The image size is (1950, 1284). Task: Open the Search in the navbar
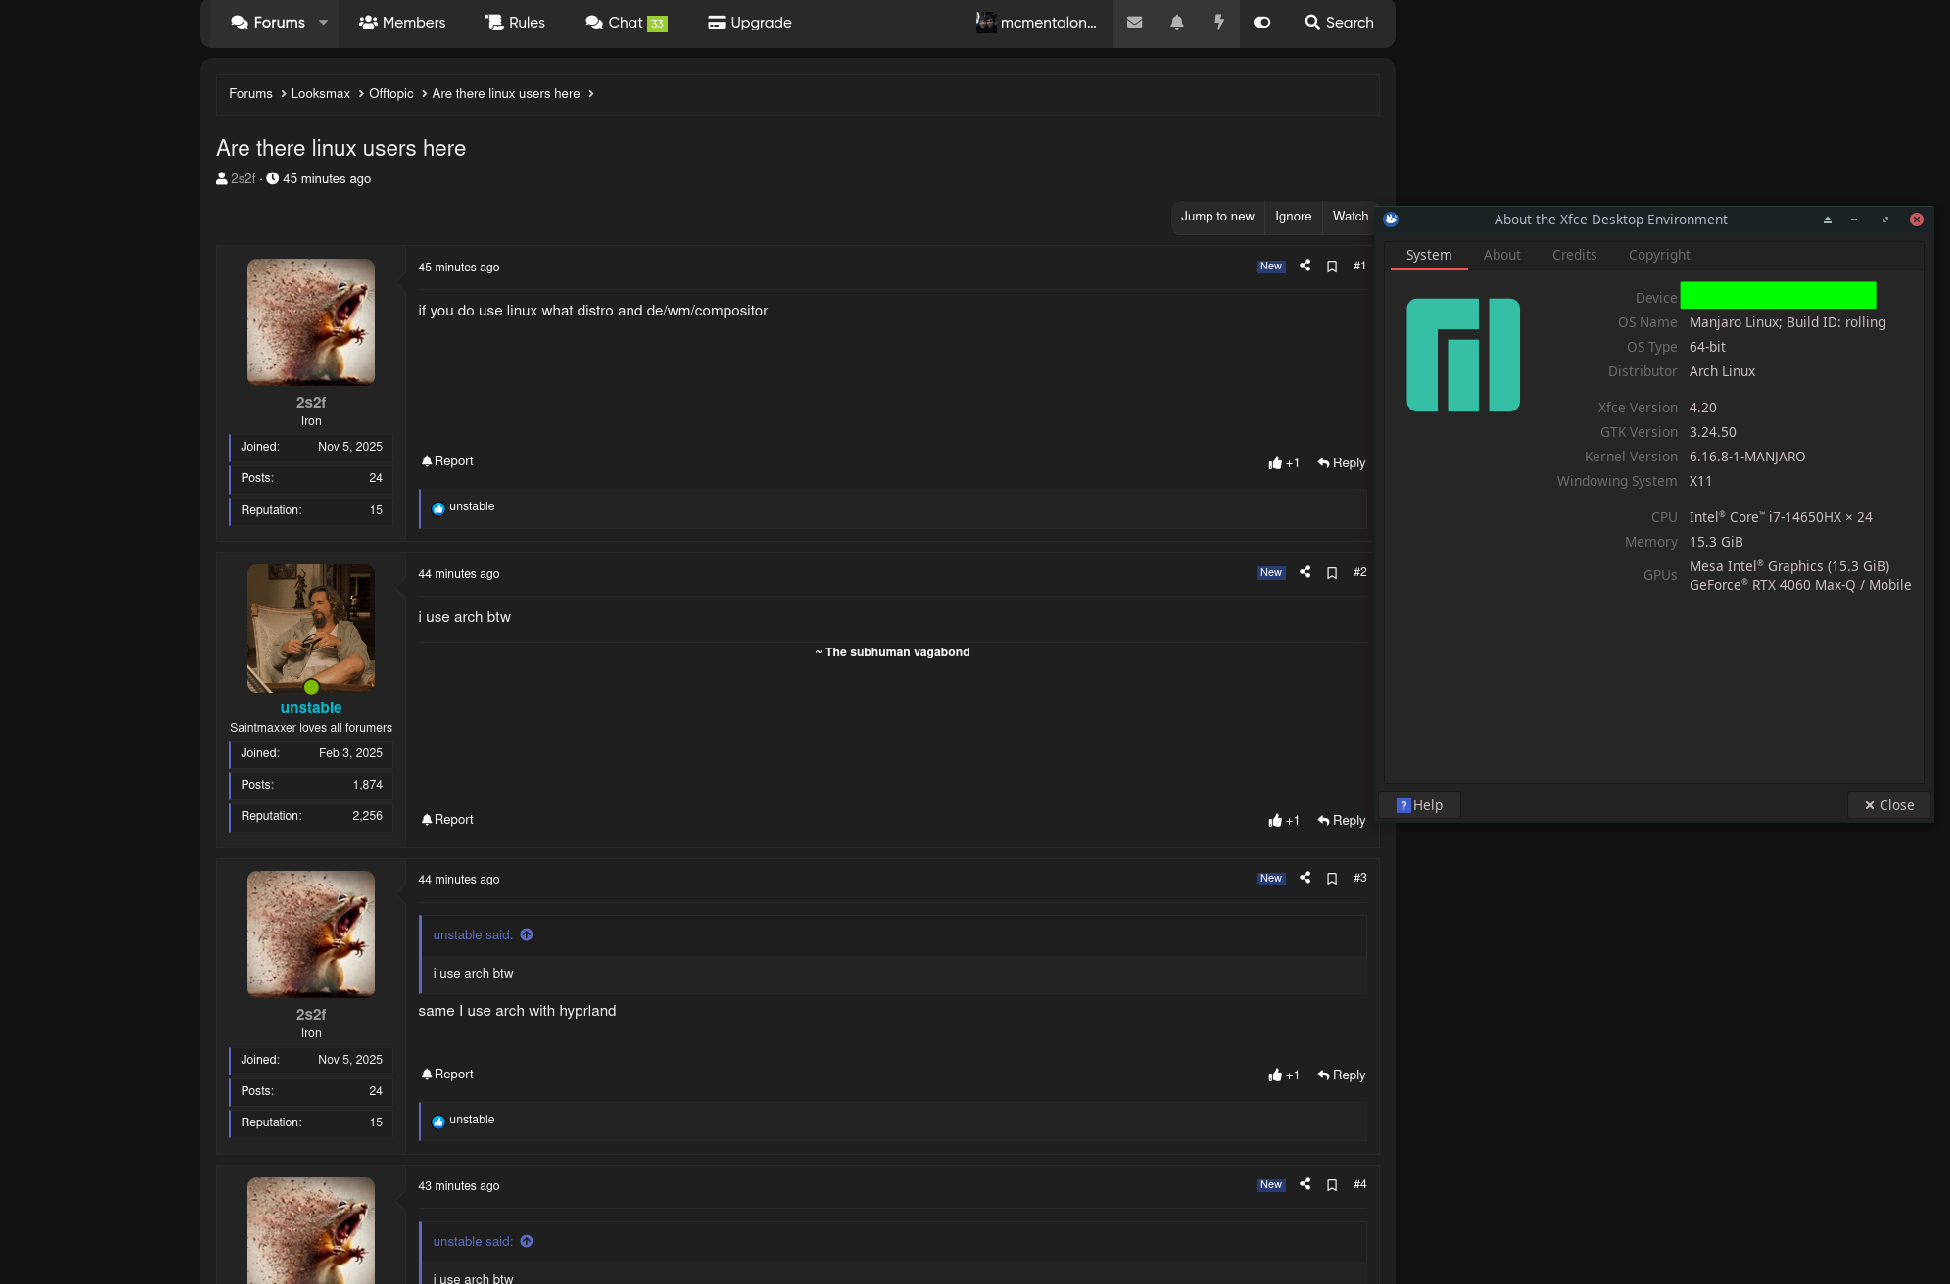click(1338, 22)
